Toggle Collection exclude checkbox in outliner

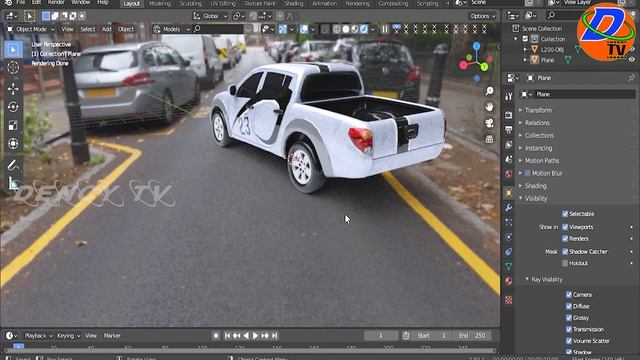[x=525, y=39]
